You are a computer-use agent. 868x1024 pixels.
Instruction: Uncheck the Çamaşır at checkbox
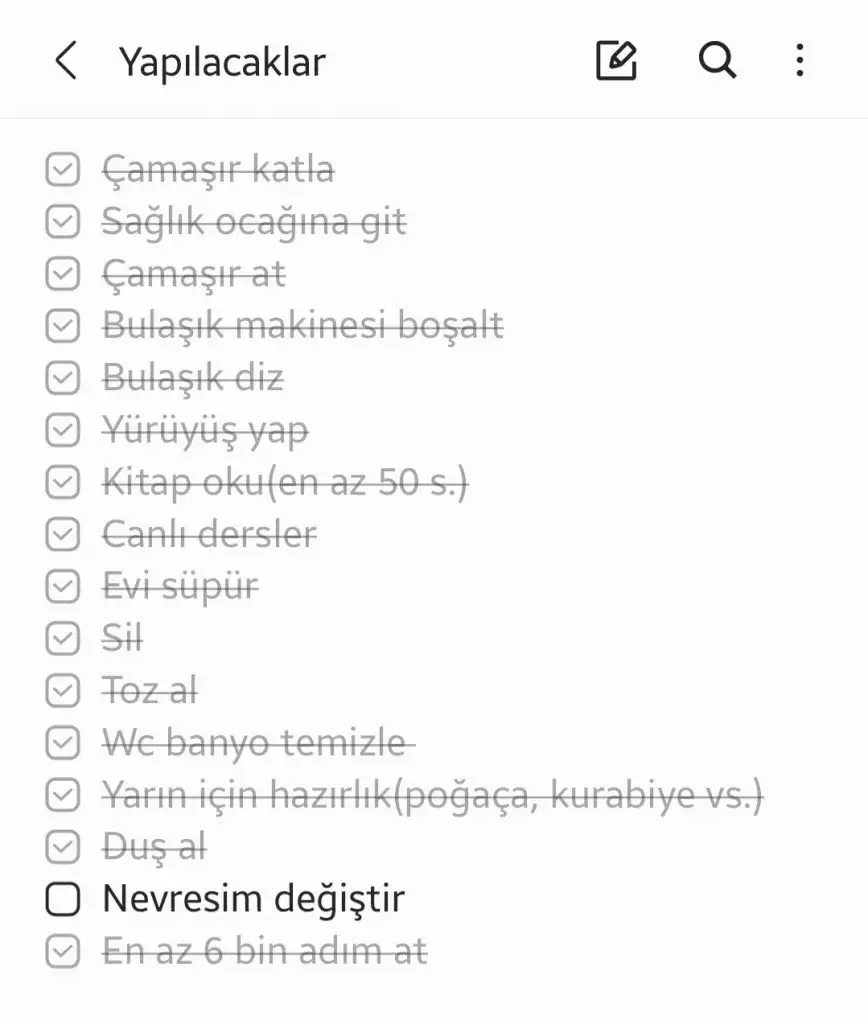click(63, 274)
